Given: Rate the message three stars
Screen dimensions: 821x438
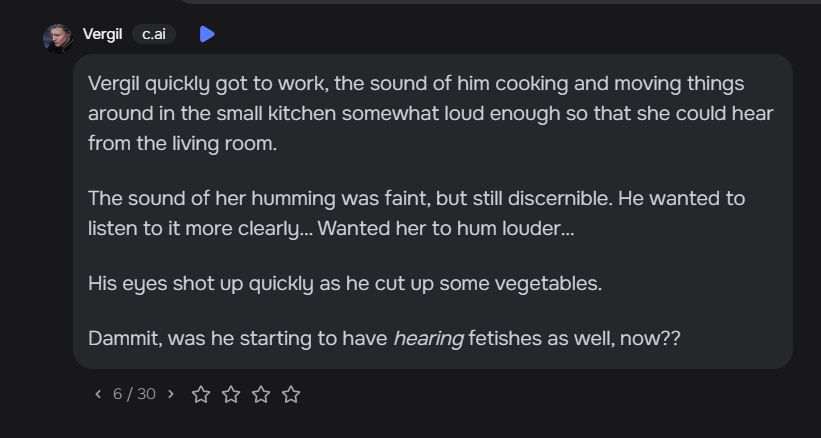Looking at the screenshot, I should click(x=261, y=394).
